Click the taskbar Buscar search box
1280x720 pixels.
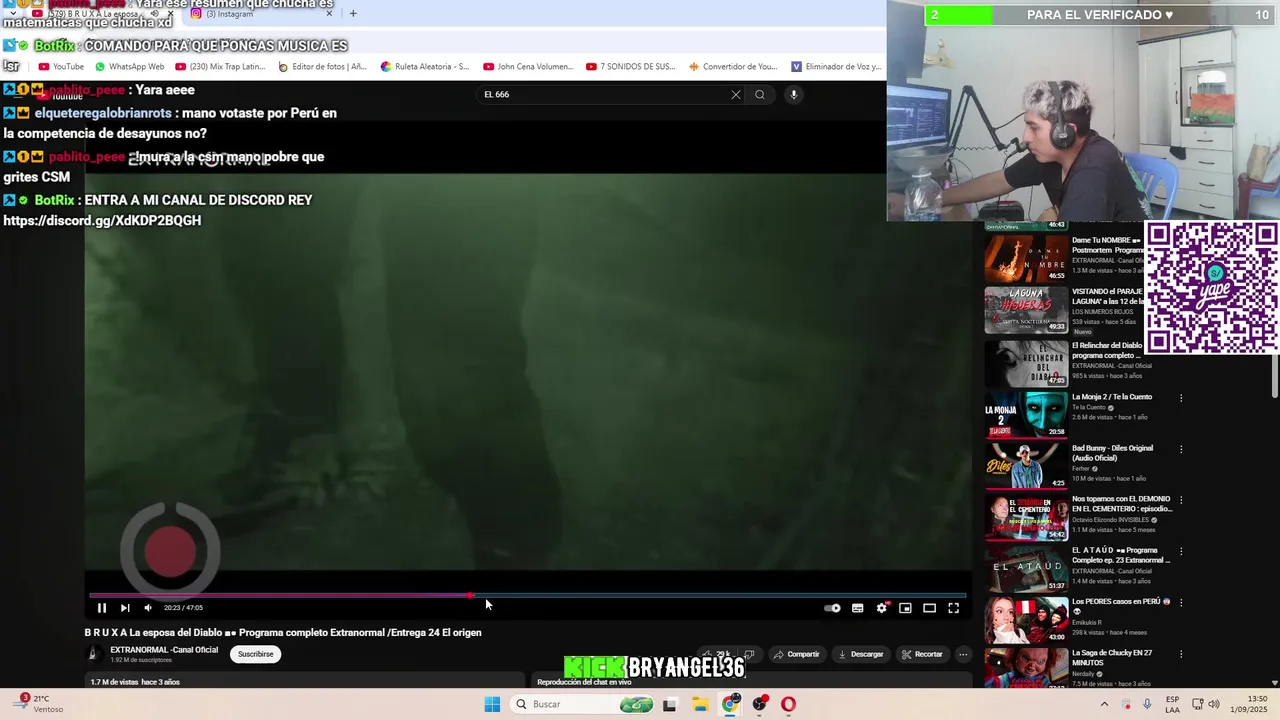click(583, 704)
